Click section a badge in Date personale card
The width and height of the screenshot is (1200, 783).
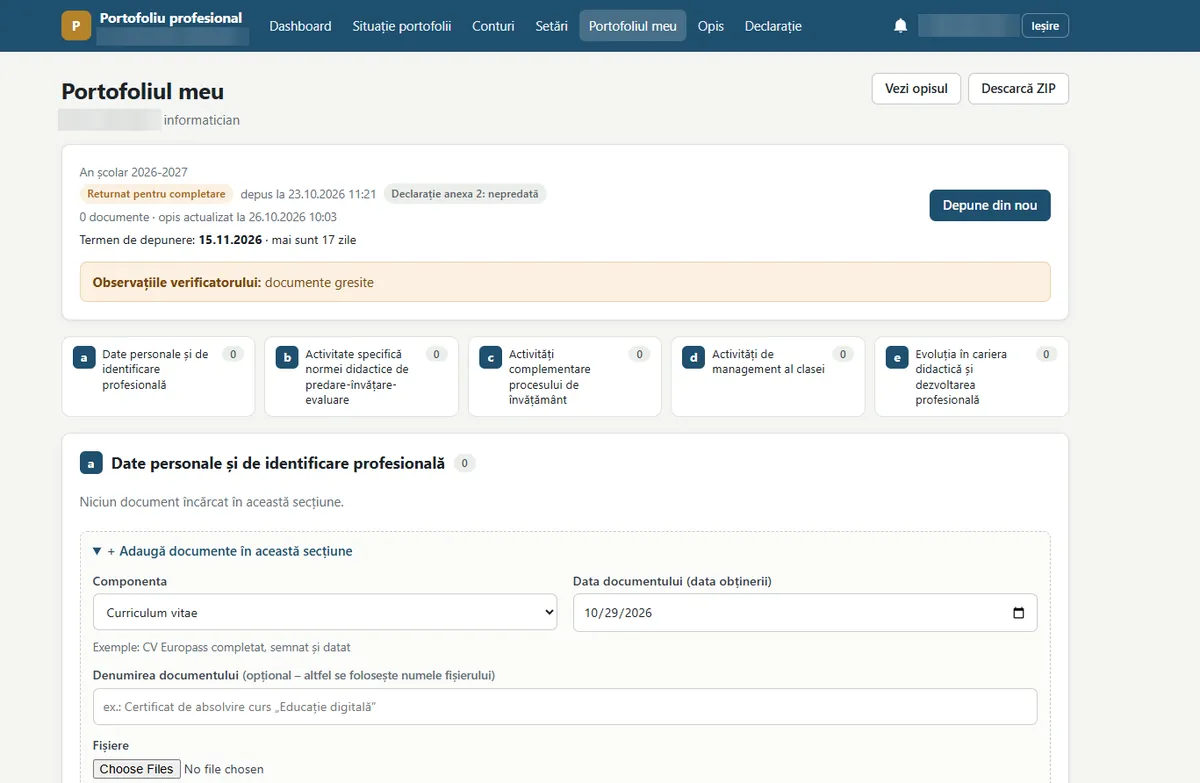(84, 358)
